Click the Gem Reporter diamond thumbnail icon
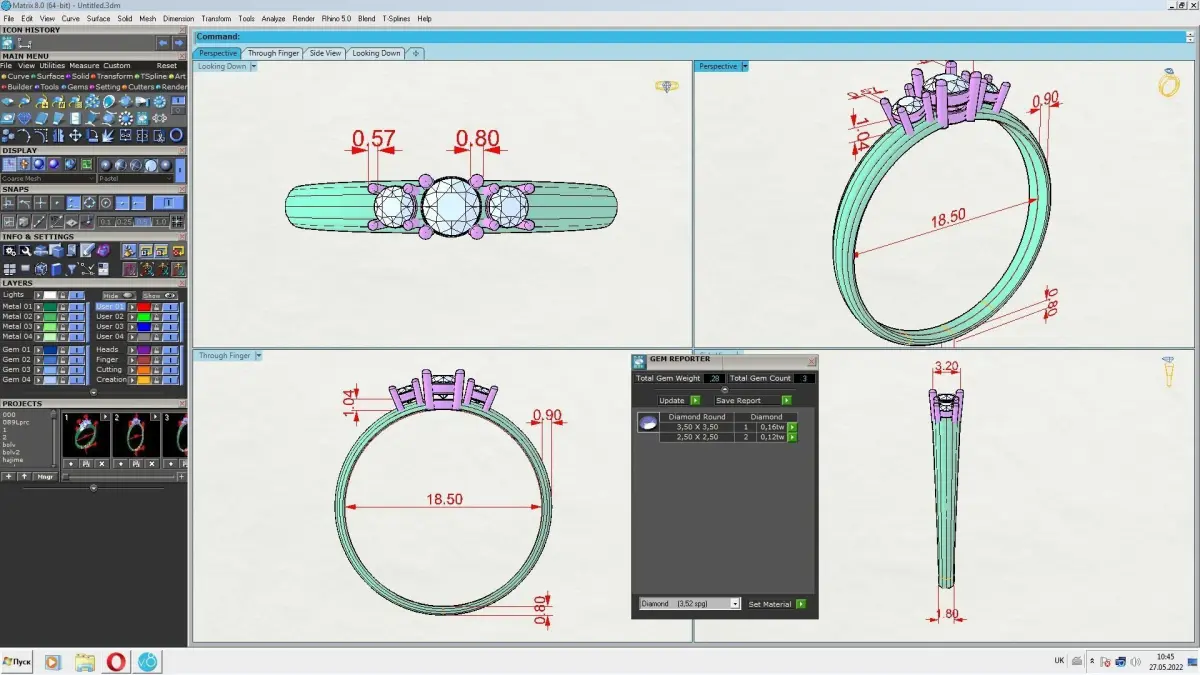This screenshot has width=1200, height=675. pyautogui.click(x=648, y=424)
